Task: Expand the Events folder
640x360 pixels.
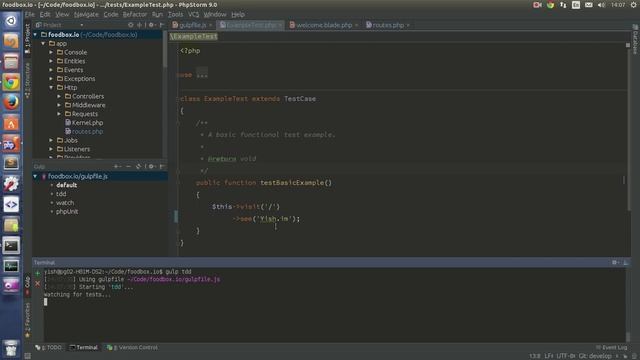Action: (51, 70)
